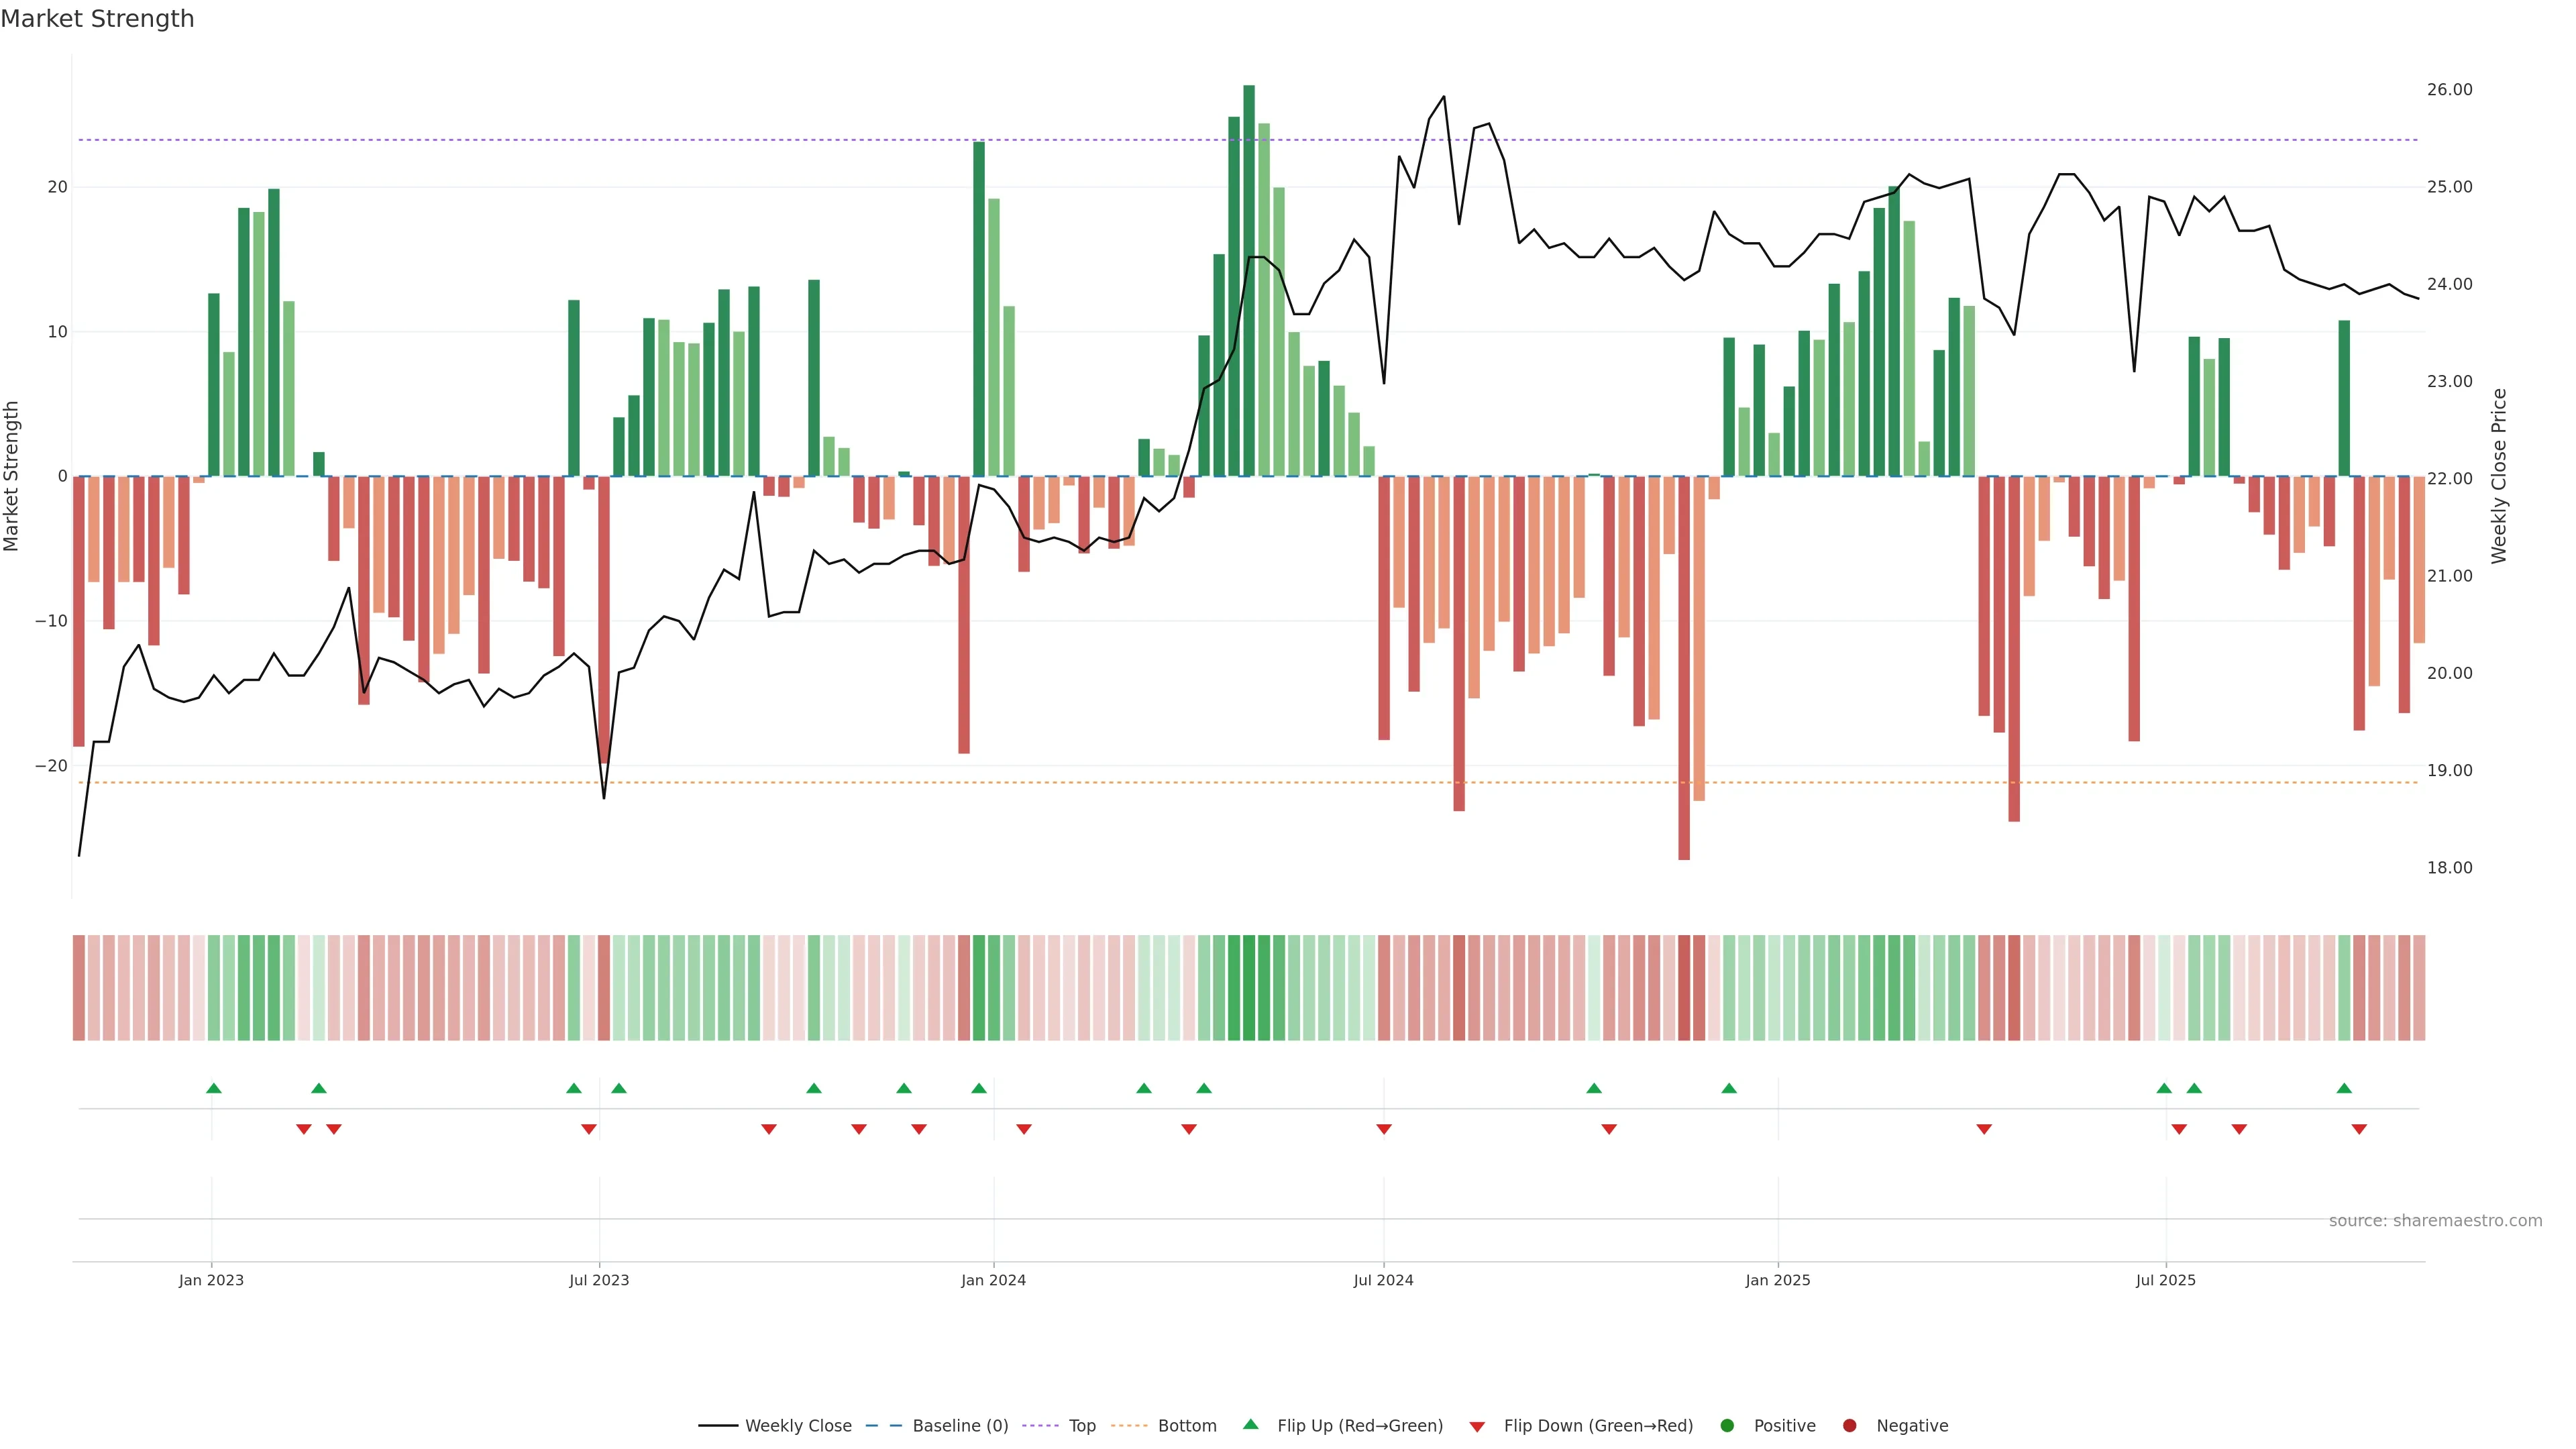
Task: Click the Flip Up green triangle legend icon
Action: click(1250, 1425)
